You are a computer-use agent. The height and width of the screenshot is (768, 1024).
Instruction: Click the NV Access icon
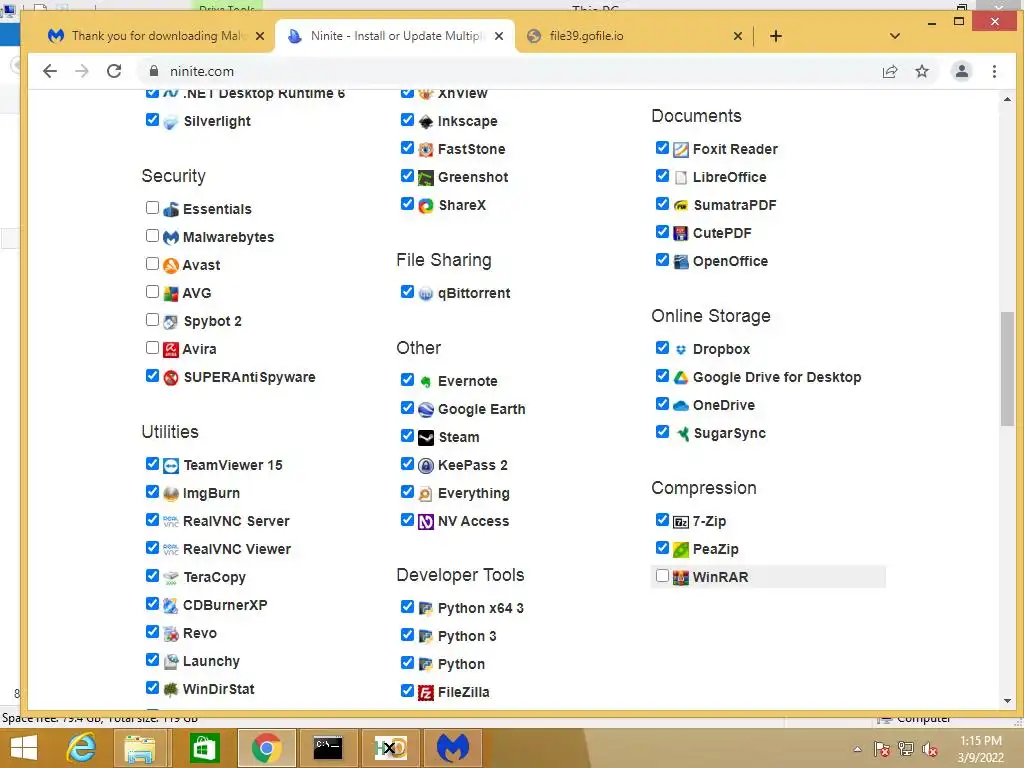coord(426,522)
